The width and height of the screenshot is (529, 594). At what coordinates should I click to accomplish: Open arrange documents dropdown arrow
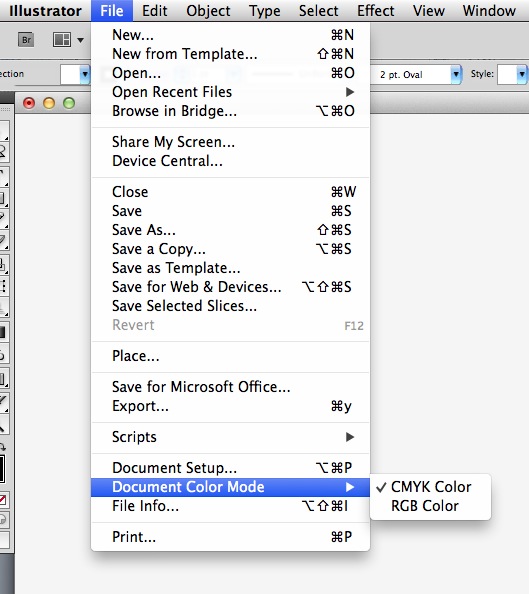[x=80, y=40]
